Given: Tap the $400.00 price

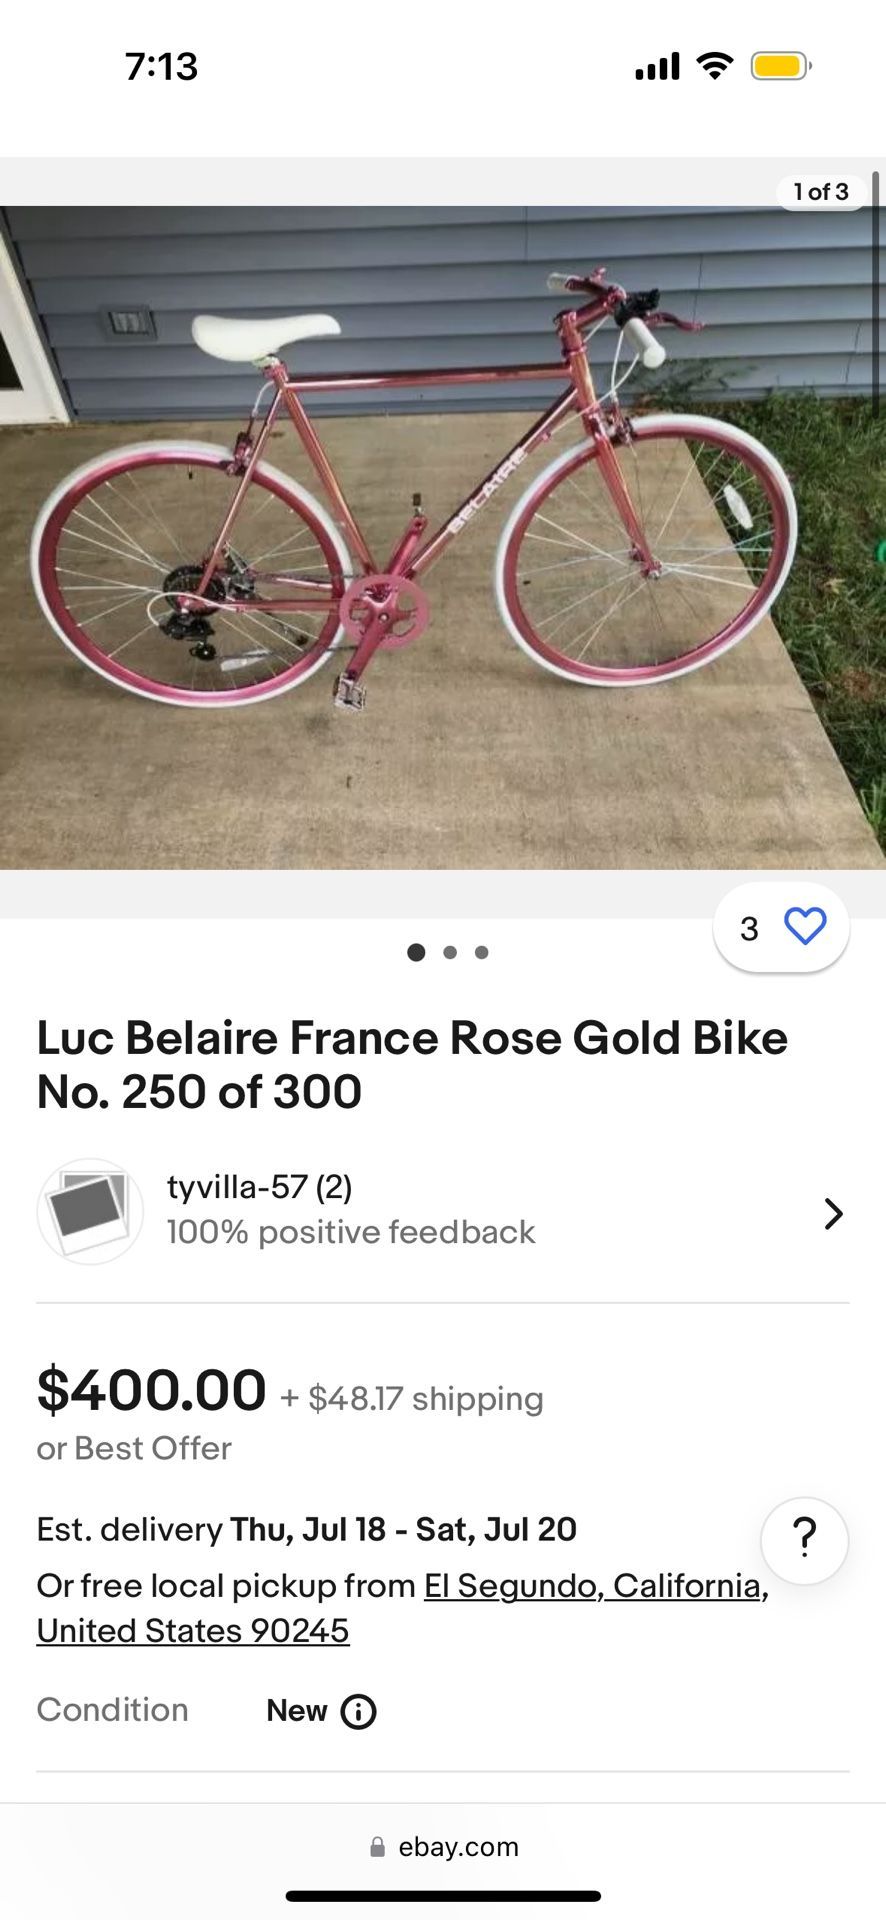Looking at the screenshot, I should click(151, 1391).
